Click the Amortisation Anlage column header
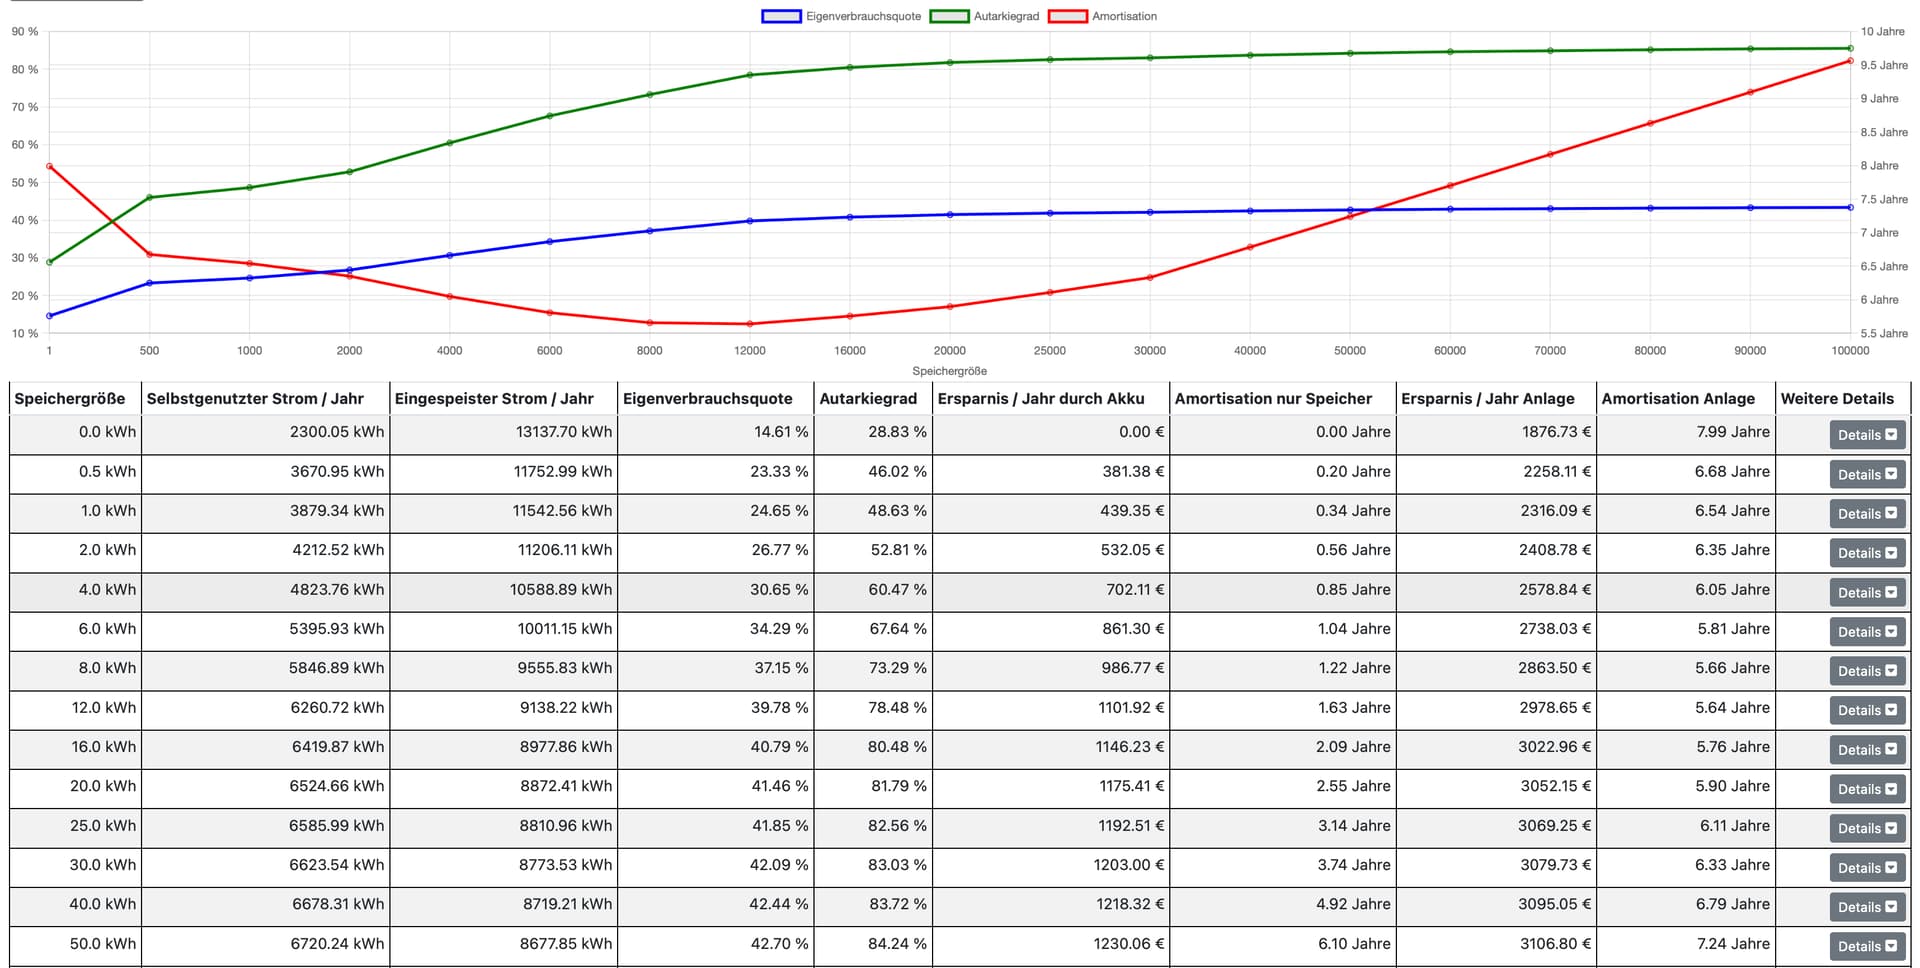Viewport: 1920px width, 968px height. point(1677,398)
